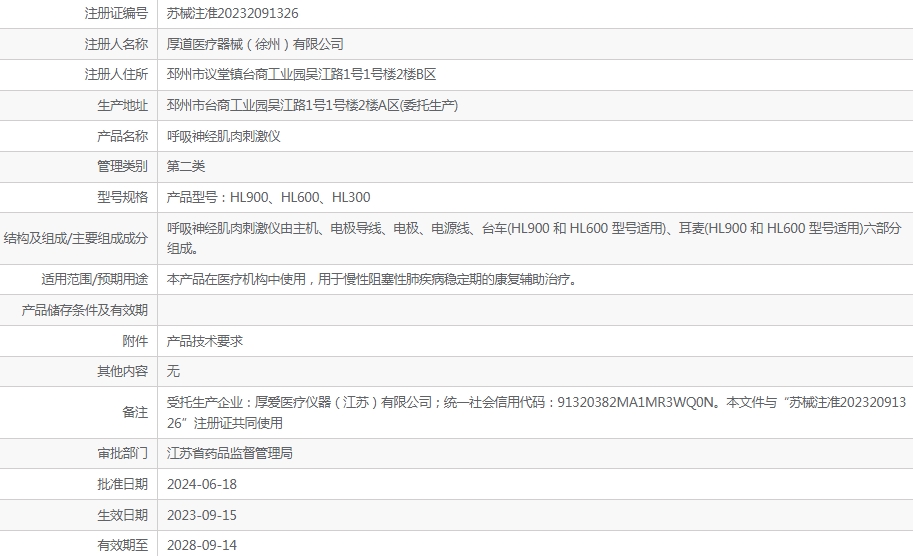This screenshot has width=913, height=556.
Task: Select the label 适用范围/预期用途
Action: click(x=94, y=279)
